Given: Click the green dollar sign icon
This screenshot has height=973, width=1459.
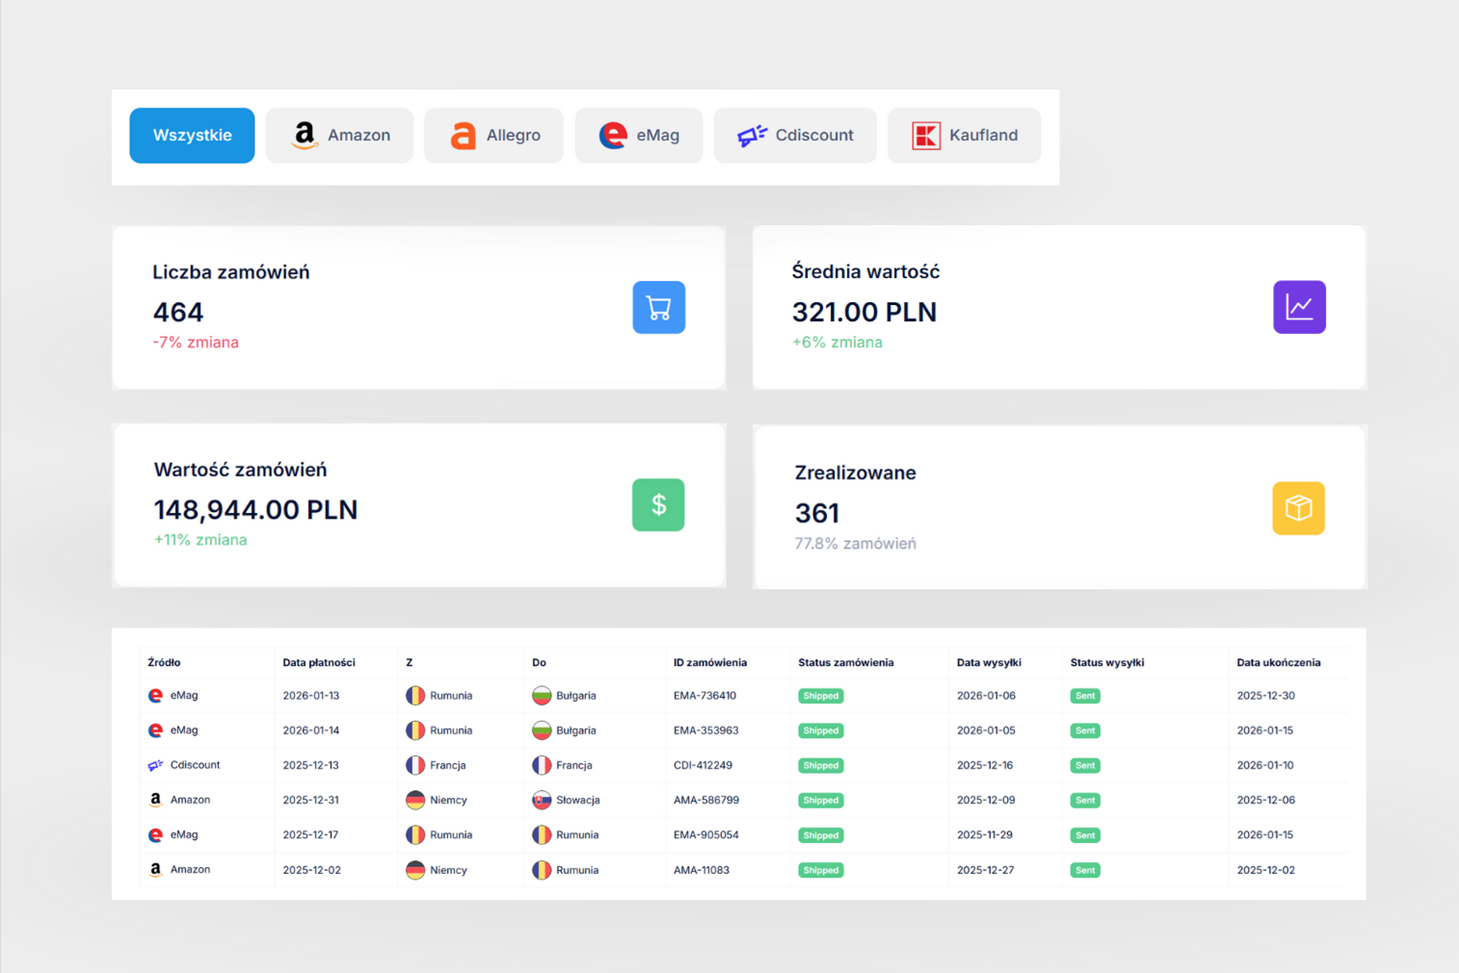Looking at the screenshot, I should click(658, 505).
